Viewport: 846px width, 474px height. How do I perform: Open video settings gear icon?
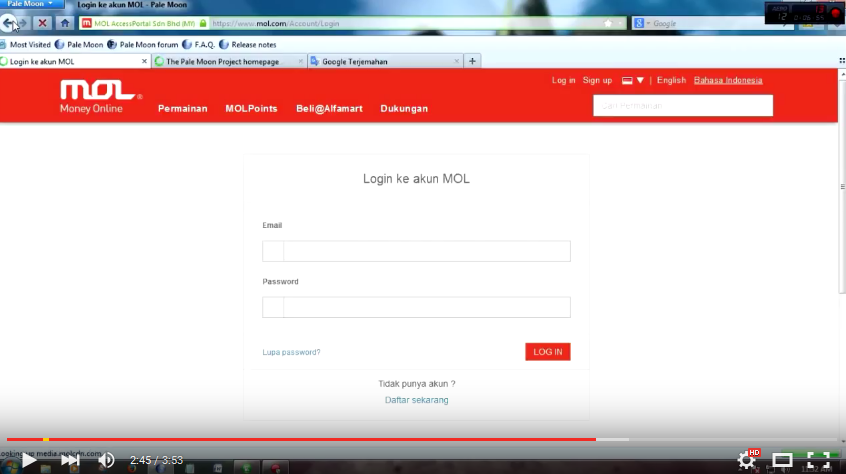tap(747, 460)
